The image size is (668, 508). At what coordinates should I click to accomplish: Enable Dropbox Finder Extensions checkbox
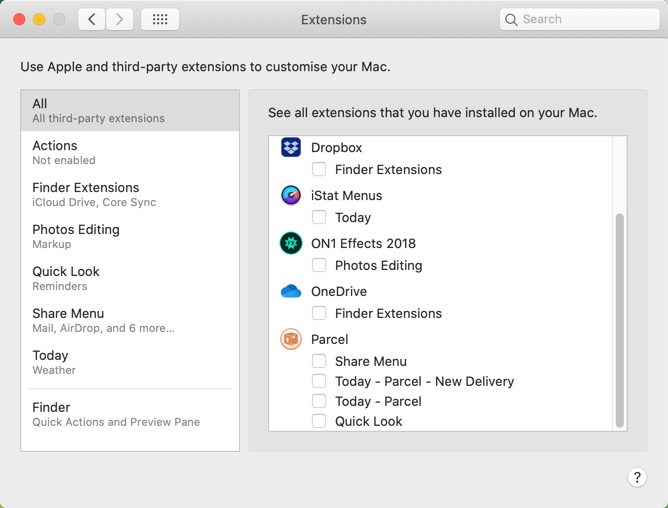point(319,169)
